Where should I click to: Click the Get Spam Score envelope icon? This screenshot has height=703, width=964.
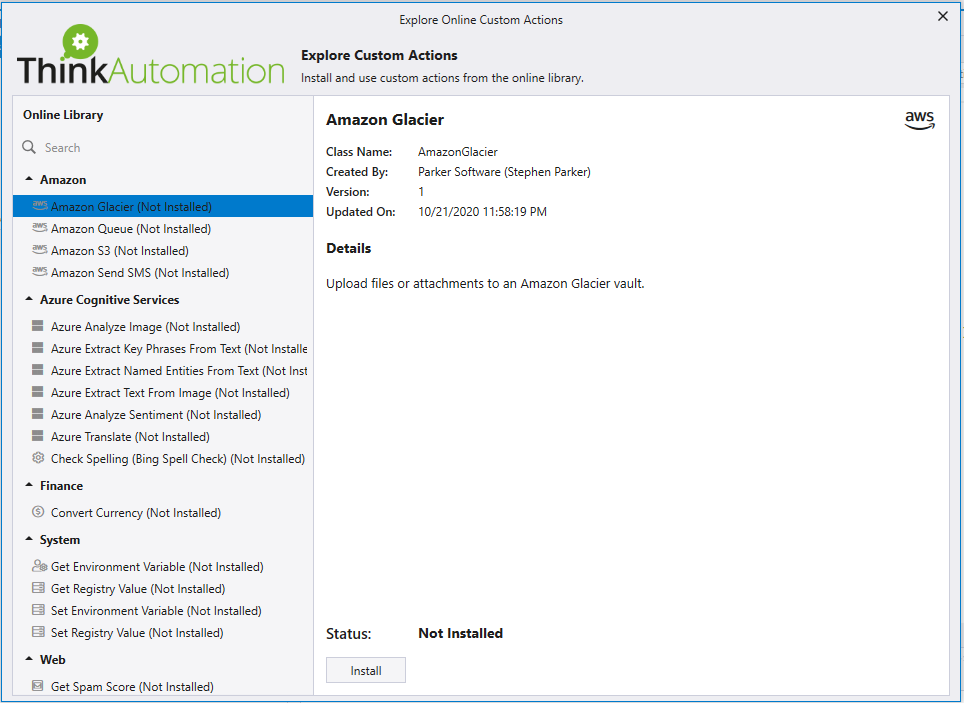point(38,686)
